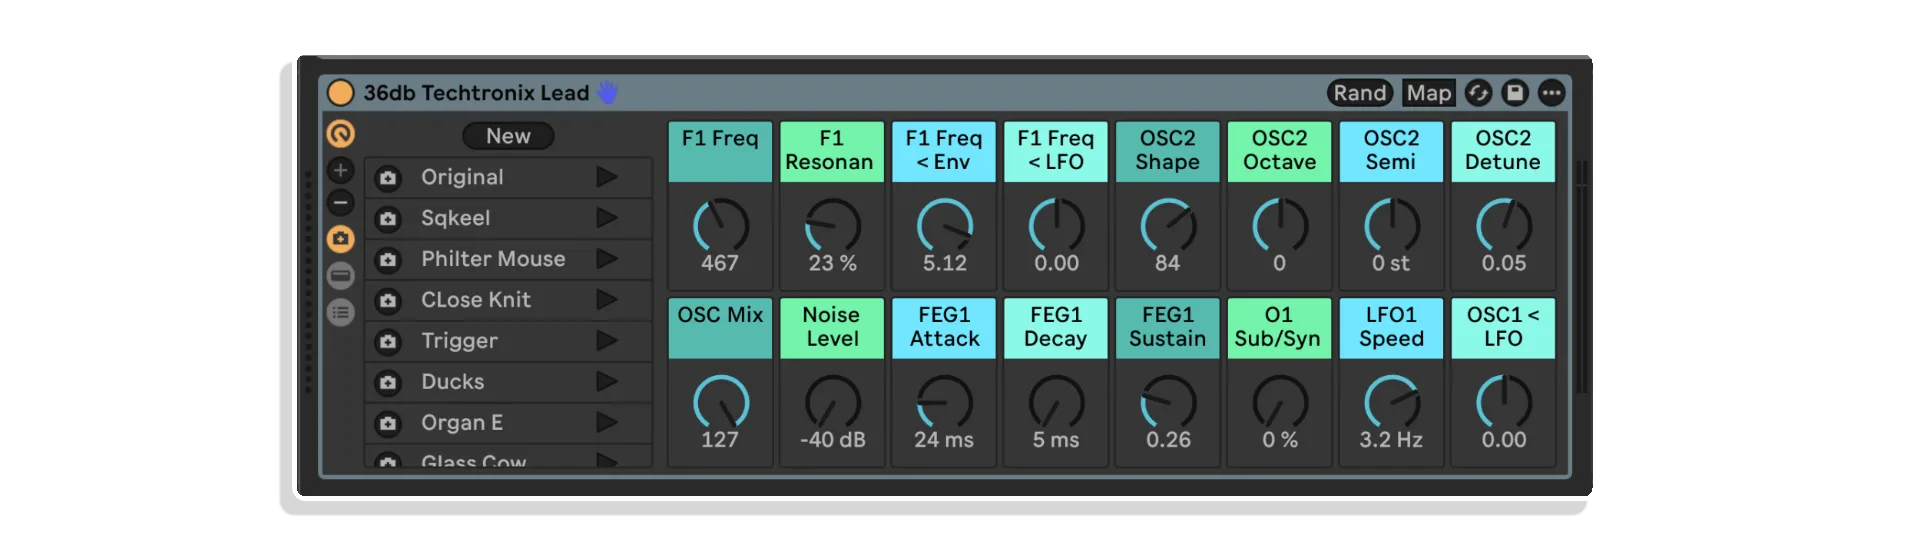Remove macro with the minus icon
The image size is (1920, 551).
click(341, 203)
